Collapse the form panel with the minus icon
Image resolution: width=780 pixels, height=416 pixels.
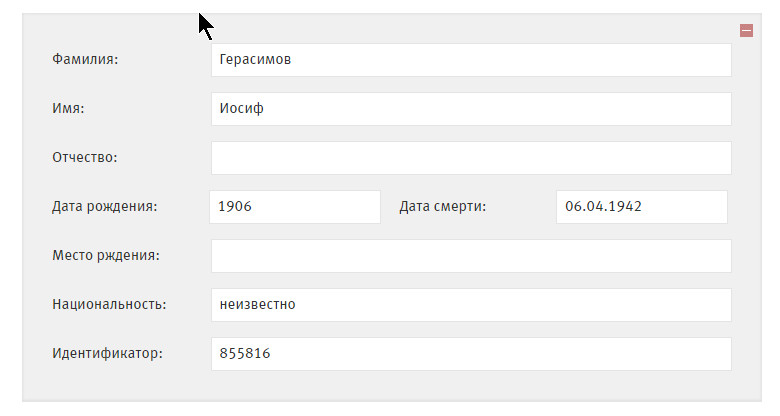pos(746,31)
